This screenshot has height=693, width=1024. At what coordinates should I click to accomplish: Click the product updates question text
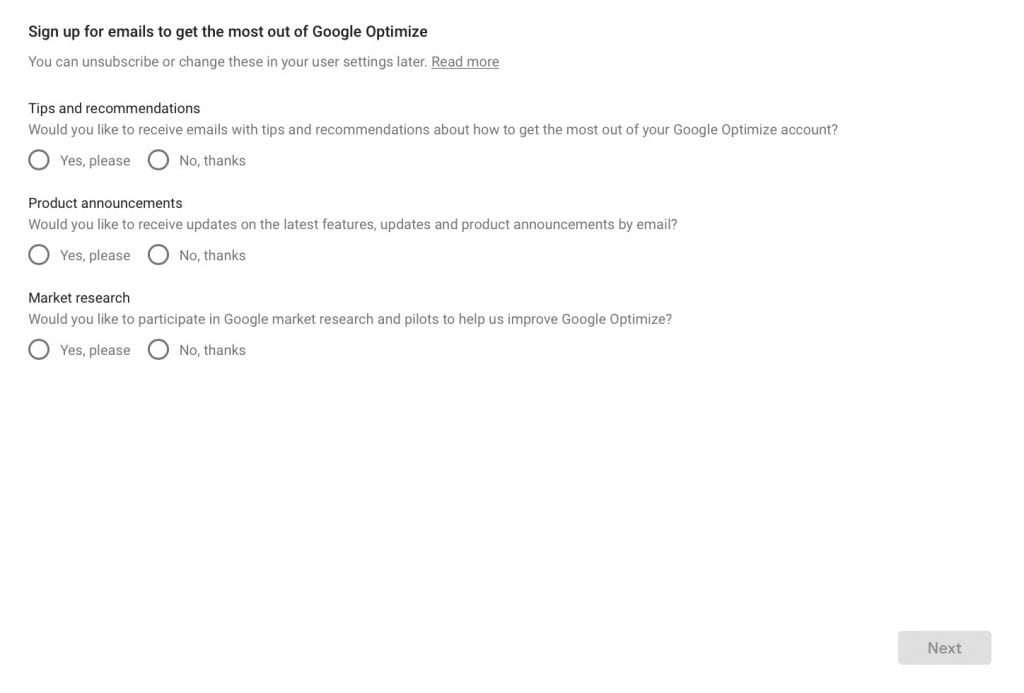pos(352,223)
